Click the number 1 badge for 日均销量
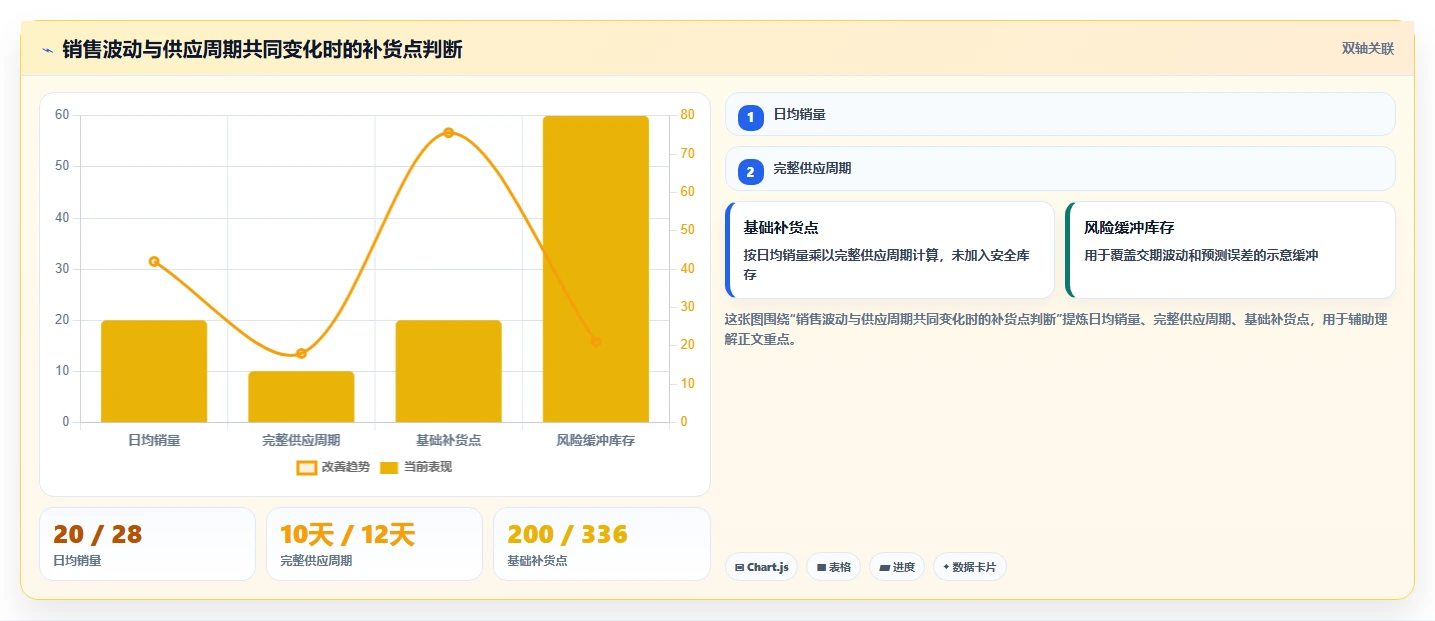Screen dimensions: 1435x621 click(750, 117)
